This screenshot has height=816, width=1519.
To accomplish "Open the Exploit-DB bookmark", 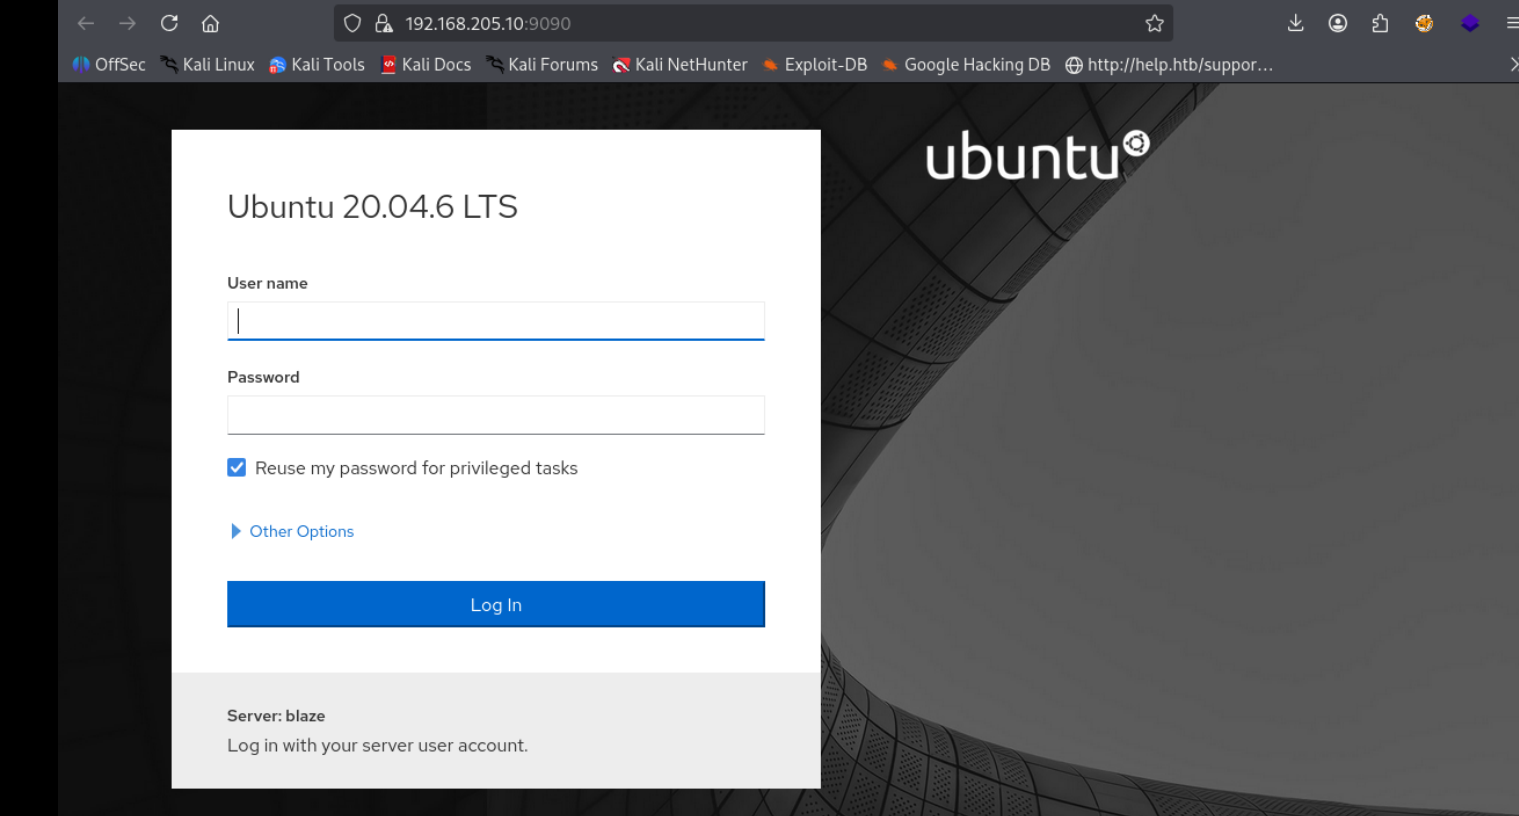I will [x=814, y=64].
